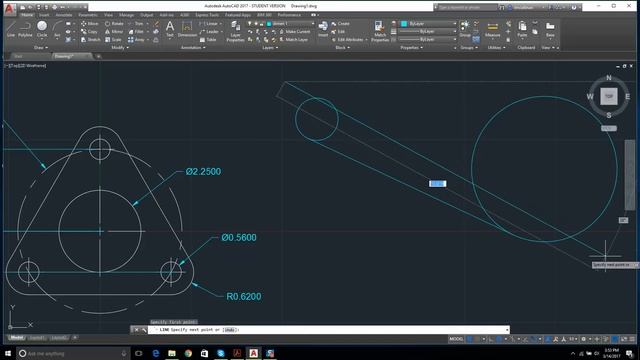Click the Array tool
This screenshot has width=640, height=360.
(136, 40)
